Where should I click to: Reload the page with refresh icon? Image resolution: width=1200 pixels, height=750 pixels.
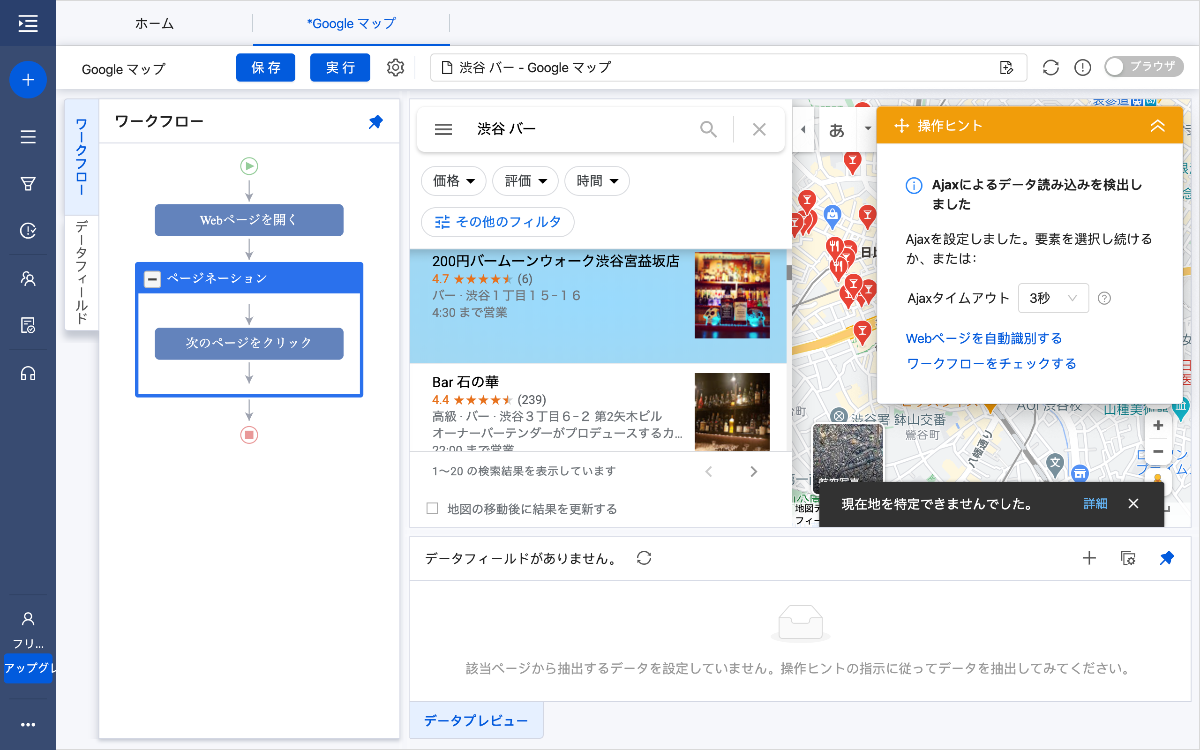pos(1050,68)
